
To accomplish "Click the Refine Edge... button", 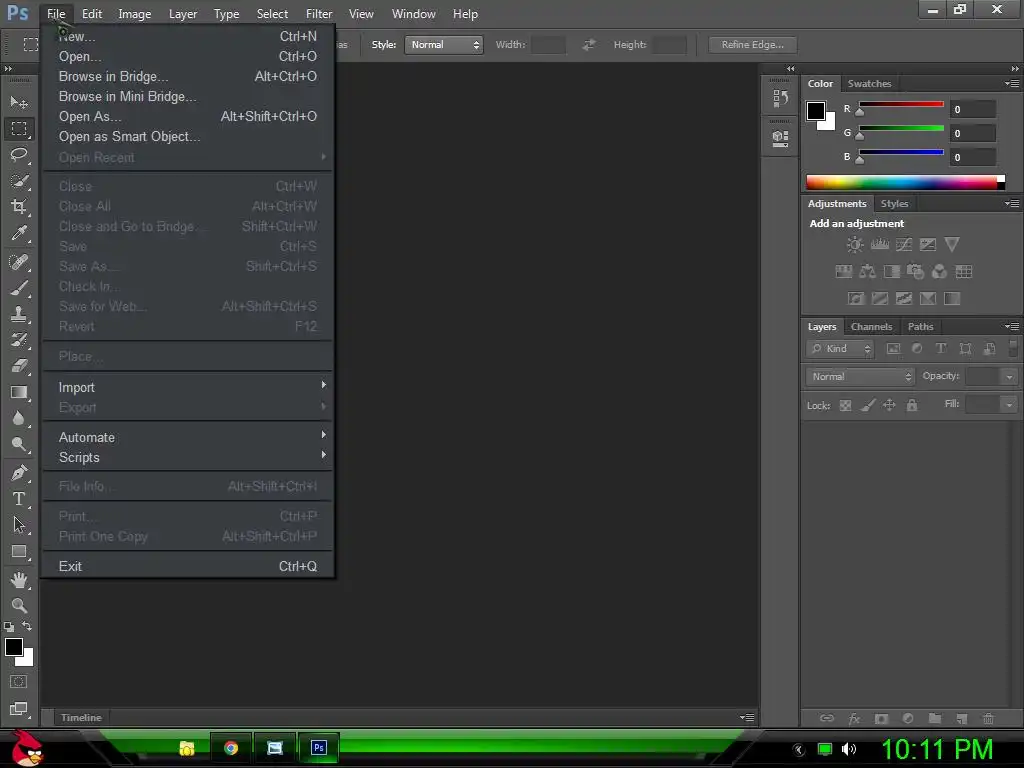I will tap(752, 44).
